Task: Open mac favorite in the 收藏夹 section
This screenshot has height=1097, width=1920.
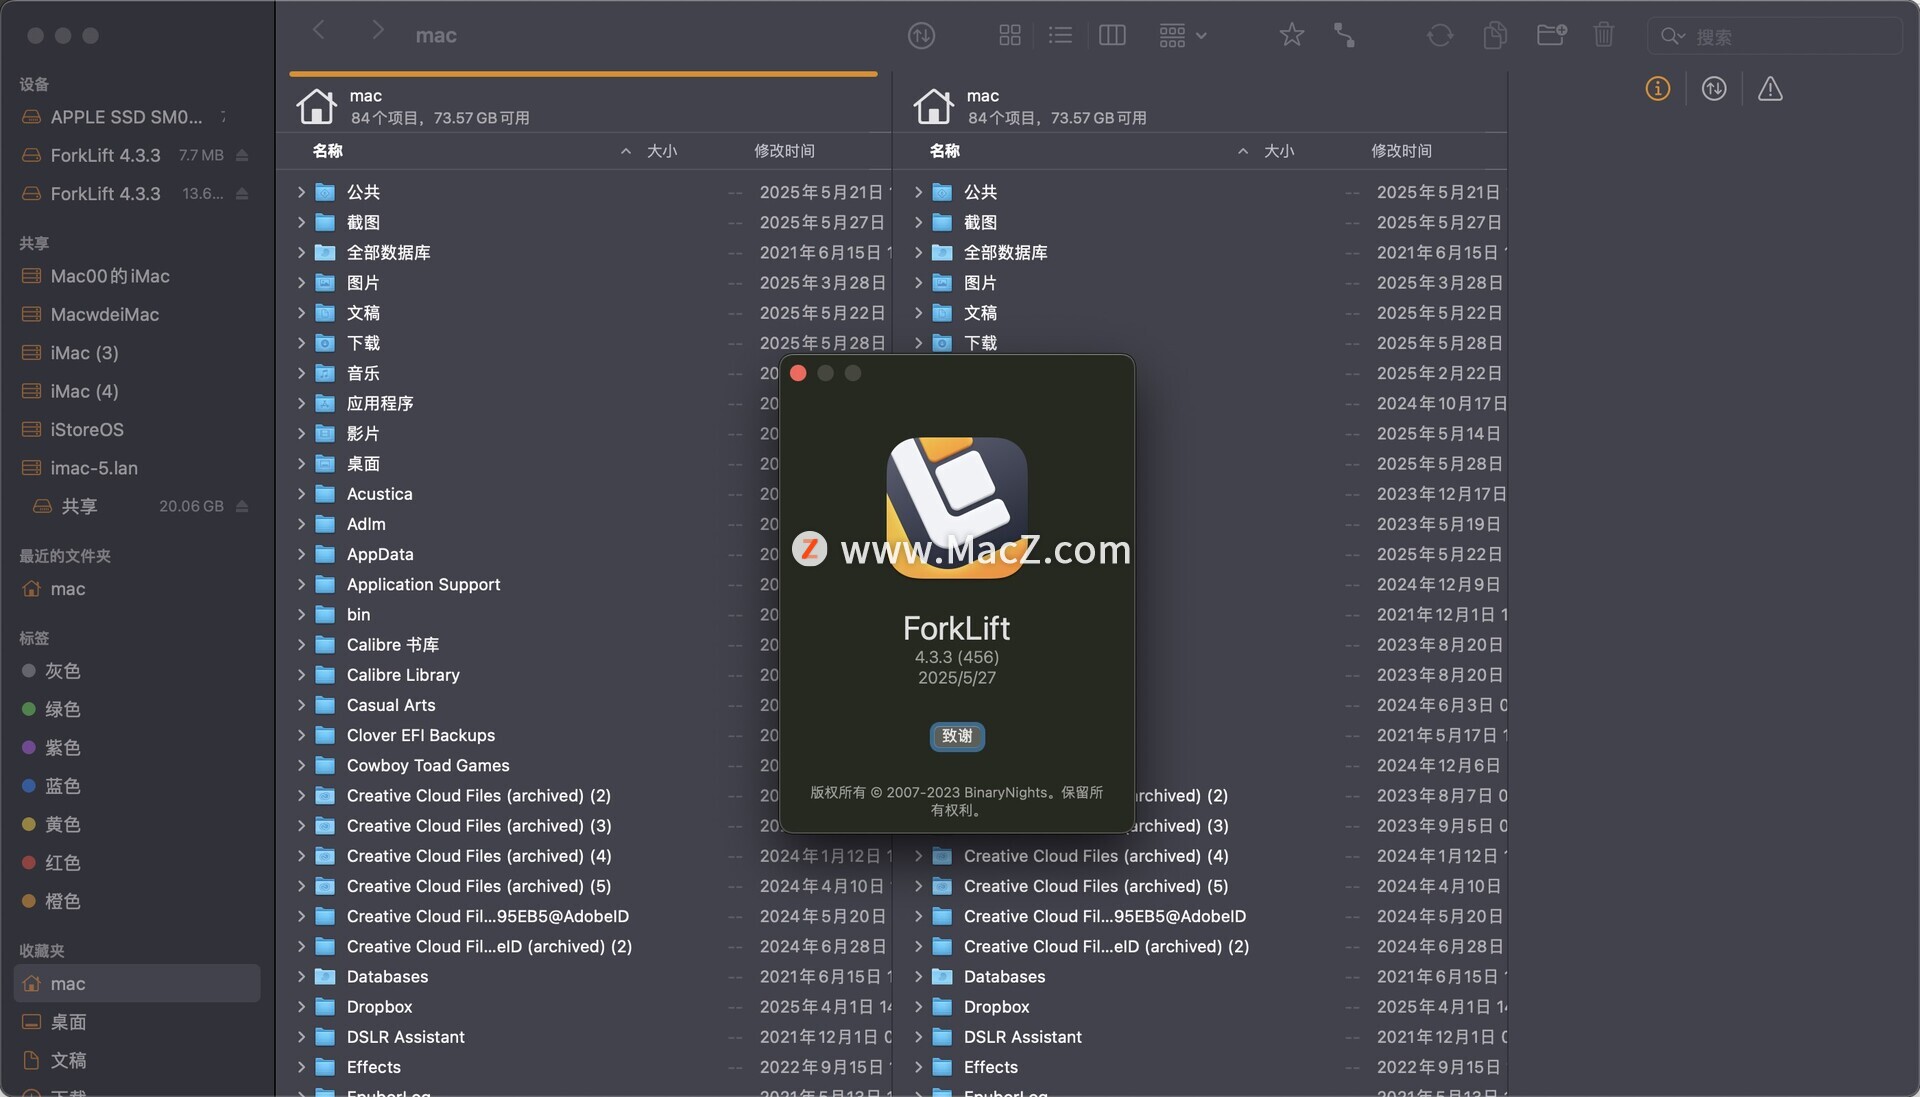Action: (137, 984)
